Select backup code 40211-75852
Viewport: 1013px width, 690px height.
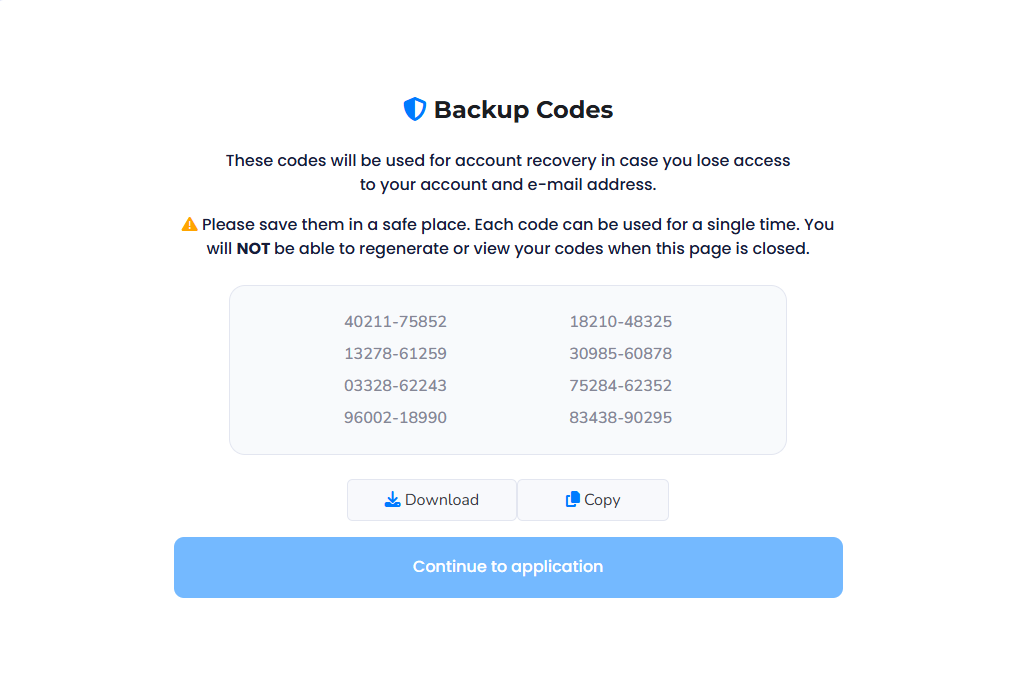click(395, 321)
